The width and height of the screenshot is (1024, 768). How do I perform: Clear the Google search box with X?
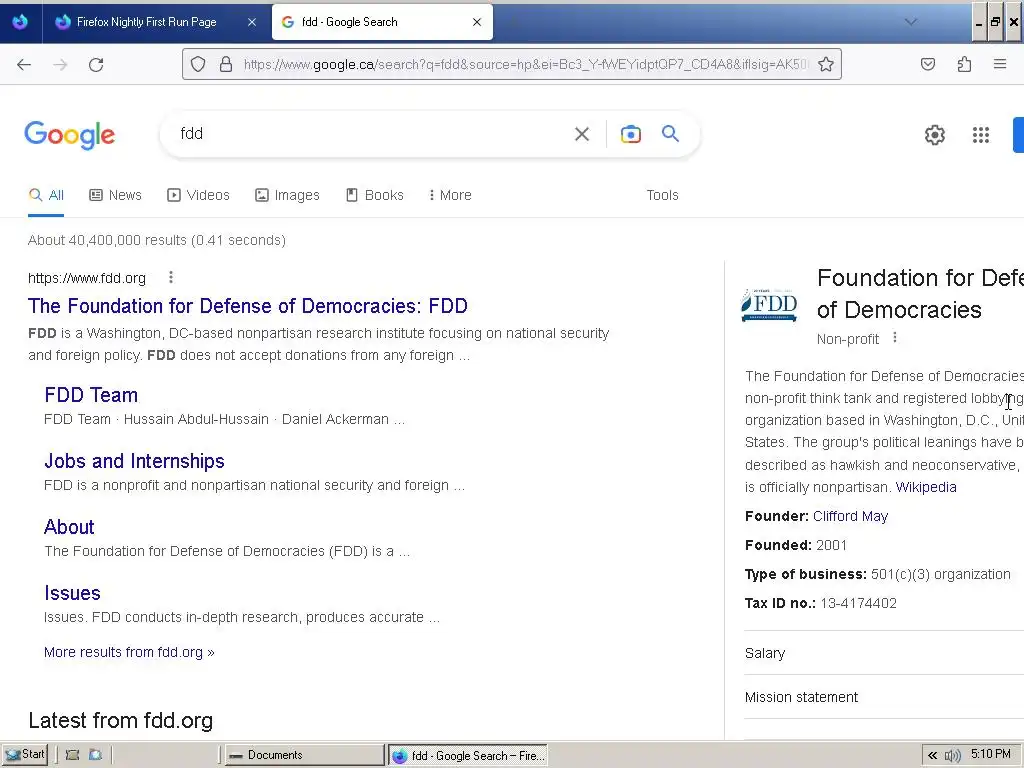(x=582, y=134)
